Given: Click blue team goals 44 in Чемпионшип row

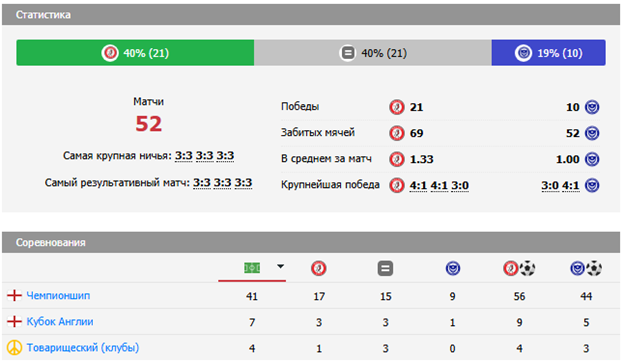Looking at the screenshot, I should (586, 297).
